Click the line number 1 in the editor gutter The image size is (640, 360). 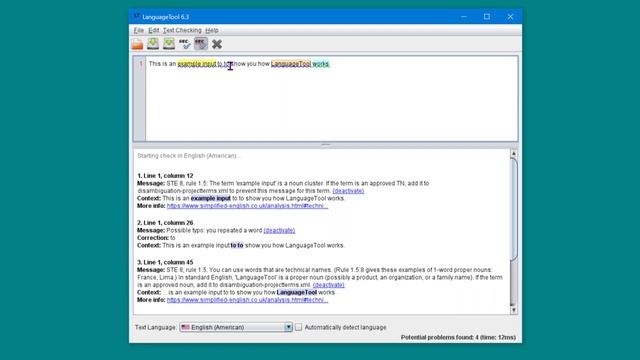tap(141, 64)
